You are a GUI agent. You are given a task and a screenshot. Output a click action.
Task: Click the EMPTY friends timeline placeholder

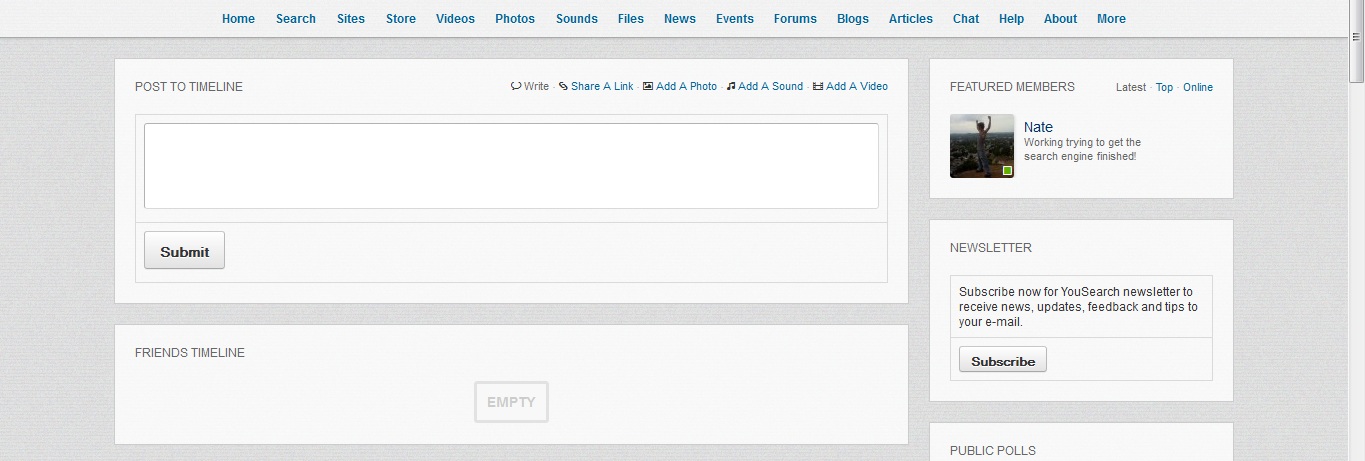pos(511,402)
